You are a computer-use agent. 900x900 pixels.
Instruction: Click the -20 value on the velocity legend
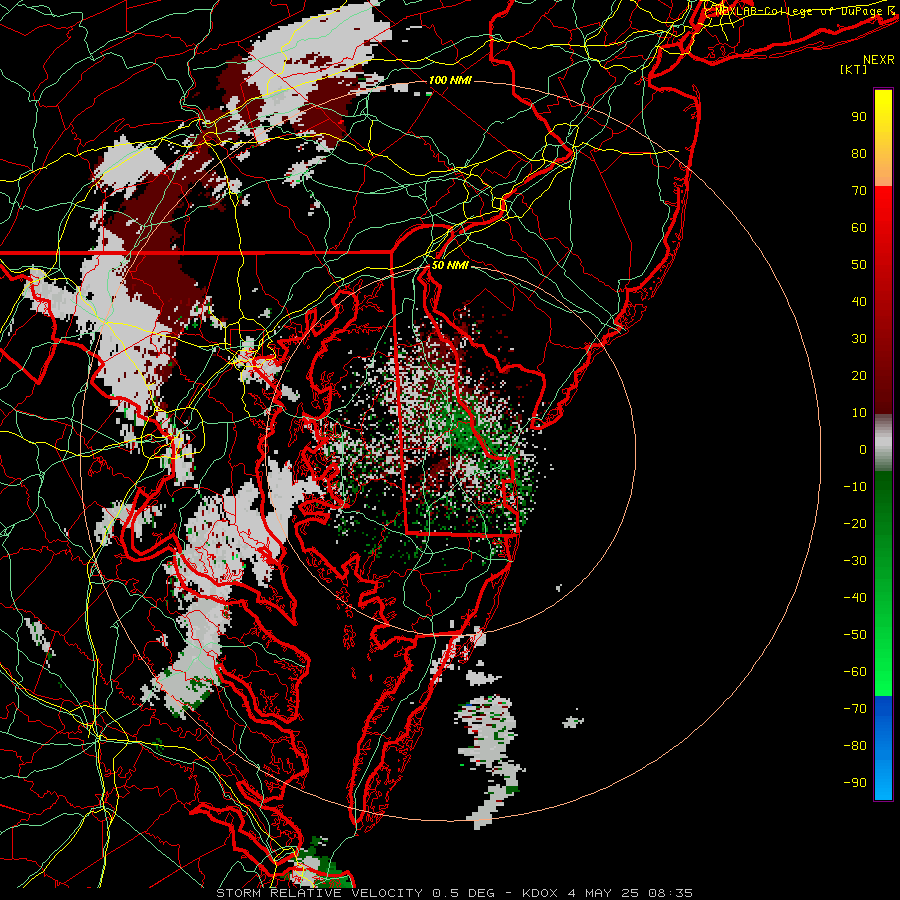(x=855, y=524)
